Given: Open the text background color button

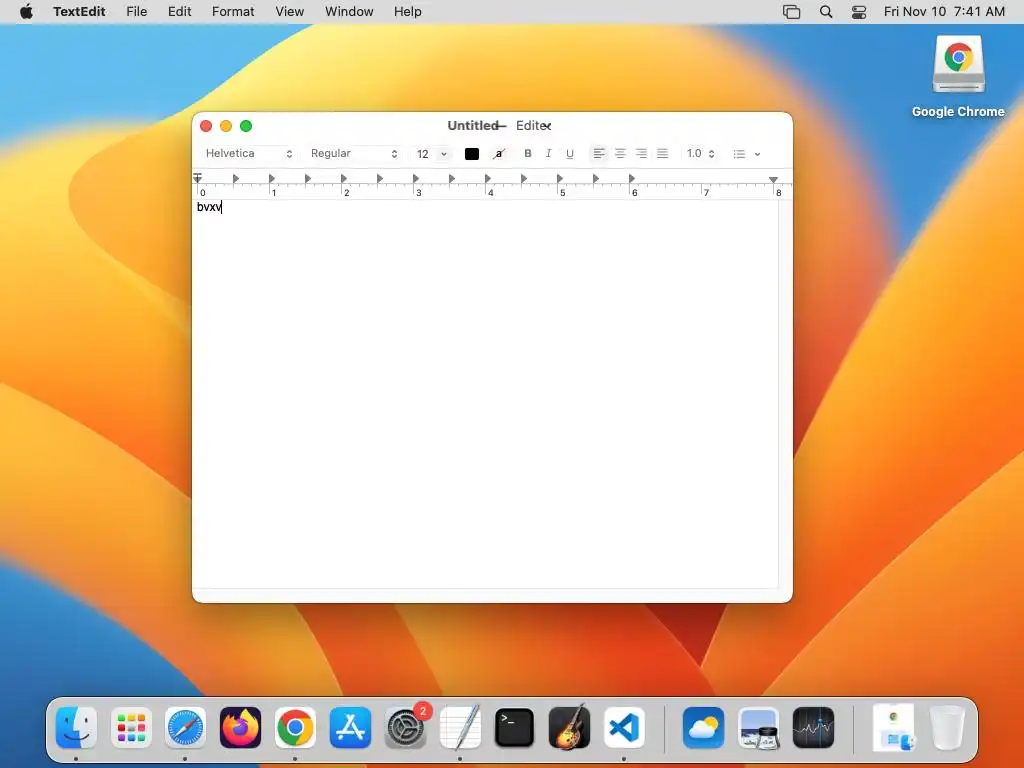Looking at the screenshot, I should [499, 154].
